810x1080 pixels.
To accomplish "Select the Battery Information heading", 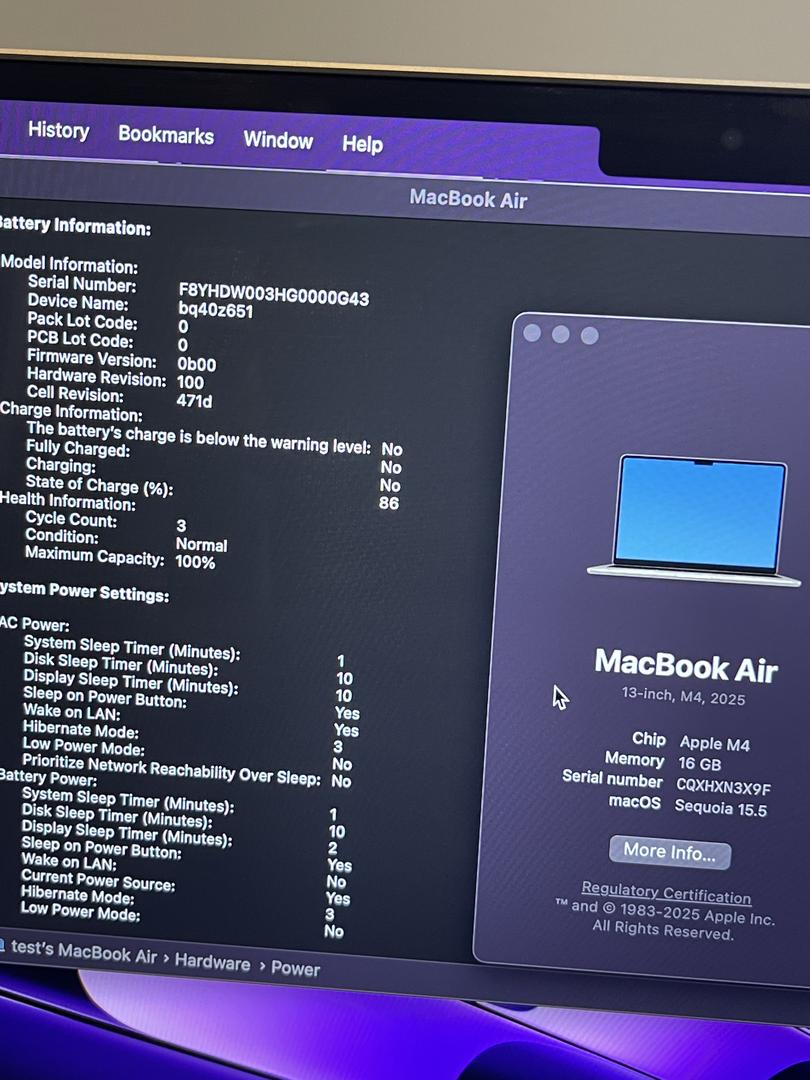I will (74, 225).
